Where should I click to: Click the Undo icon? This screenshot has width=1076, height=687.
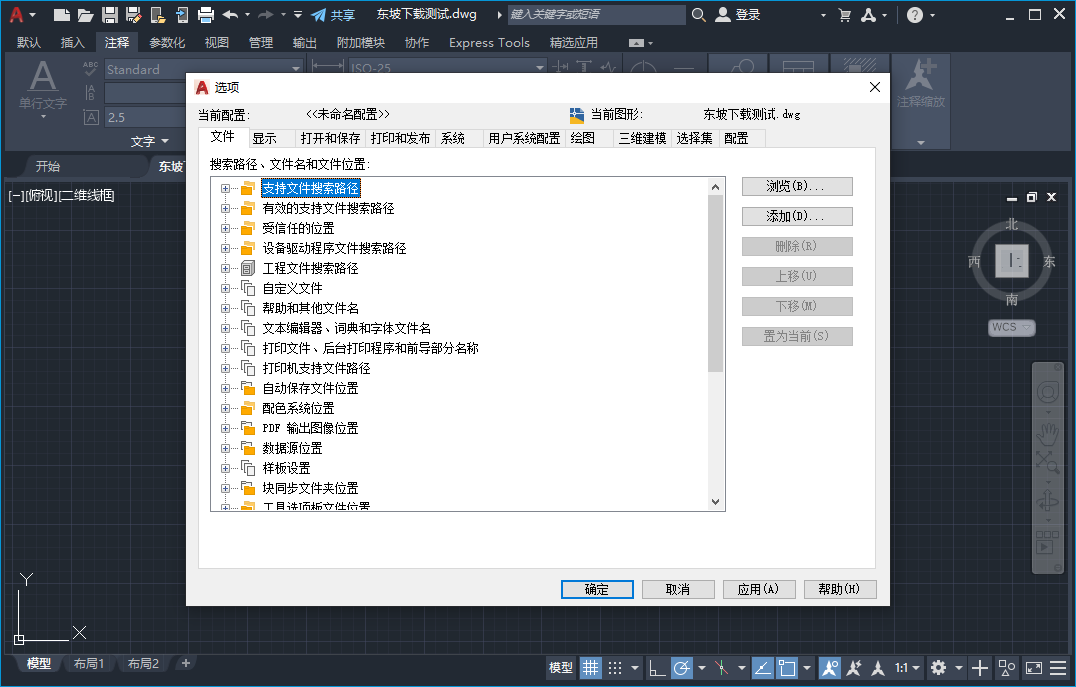coord(230,15)
